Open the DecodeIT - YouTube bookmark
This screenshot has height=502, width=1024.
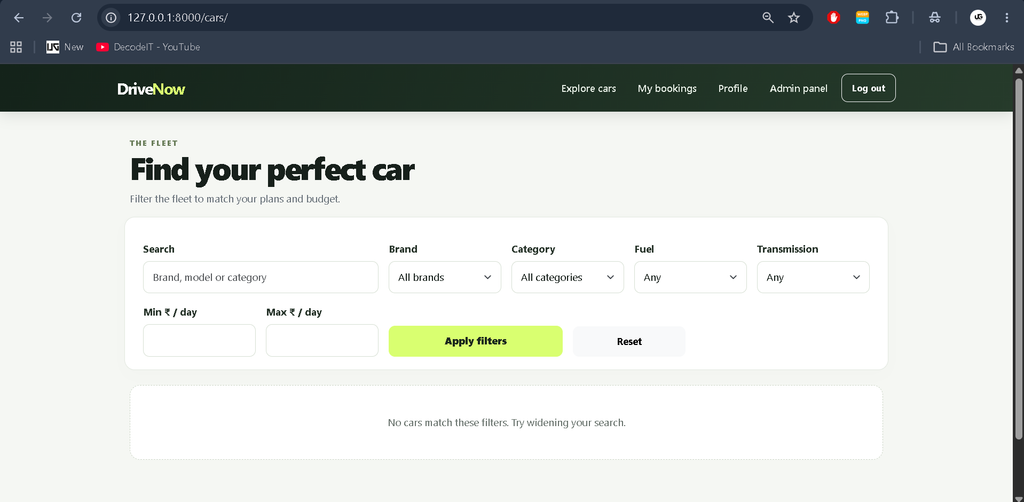tap(148, 47)
